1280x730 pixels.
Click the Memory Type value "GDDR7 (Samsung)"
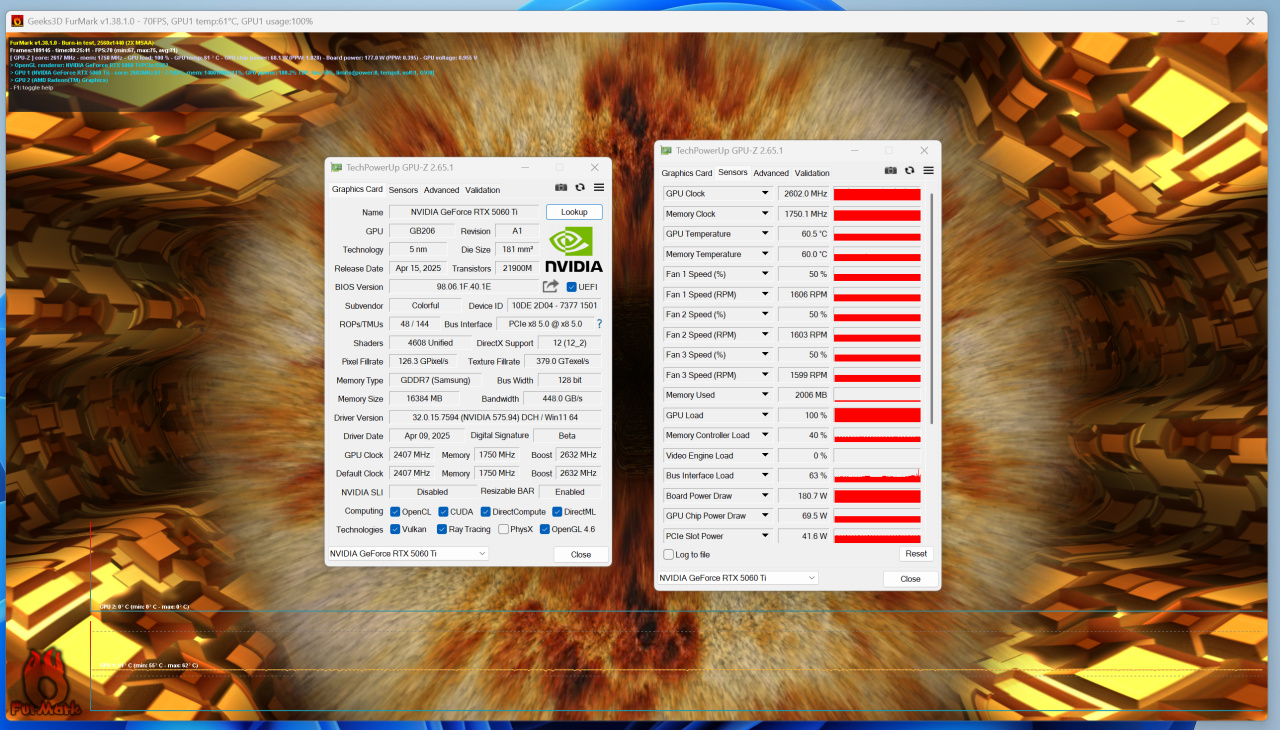coord(433,380)
